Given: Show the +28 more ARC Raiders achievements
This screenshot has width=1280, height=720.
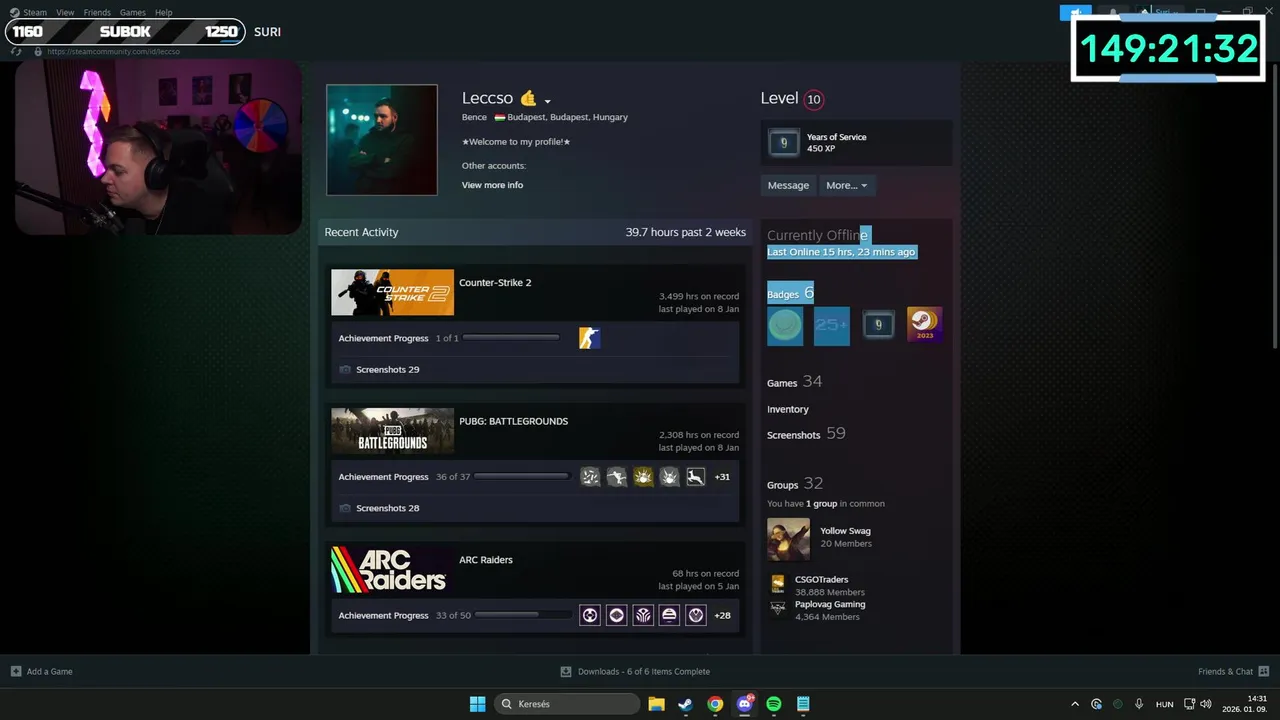Looking at the screenshot, I should coord(722,616).
